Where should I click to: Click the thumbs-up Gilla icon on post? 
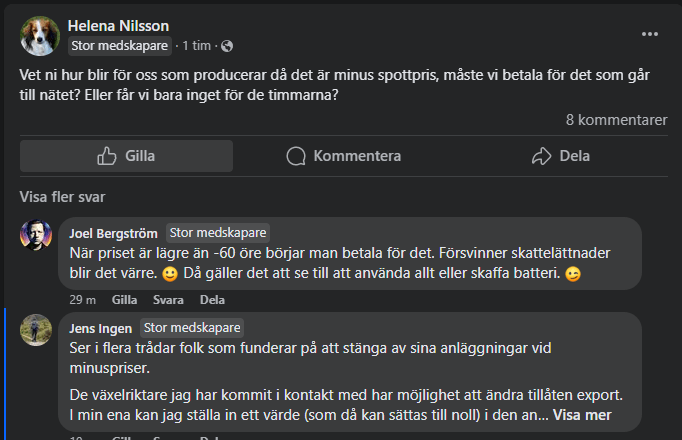point(107,156)
